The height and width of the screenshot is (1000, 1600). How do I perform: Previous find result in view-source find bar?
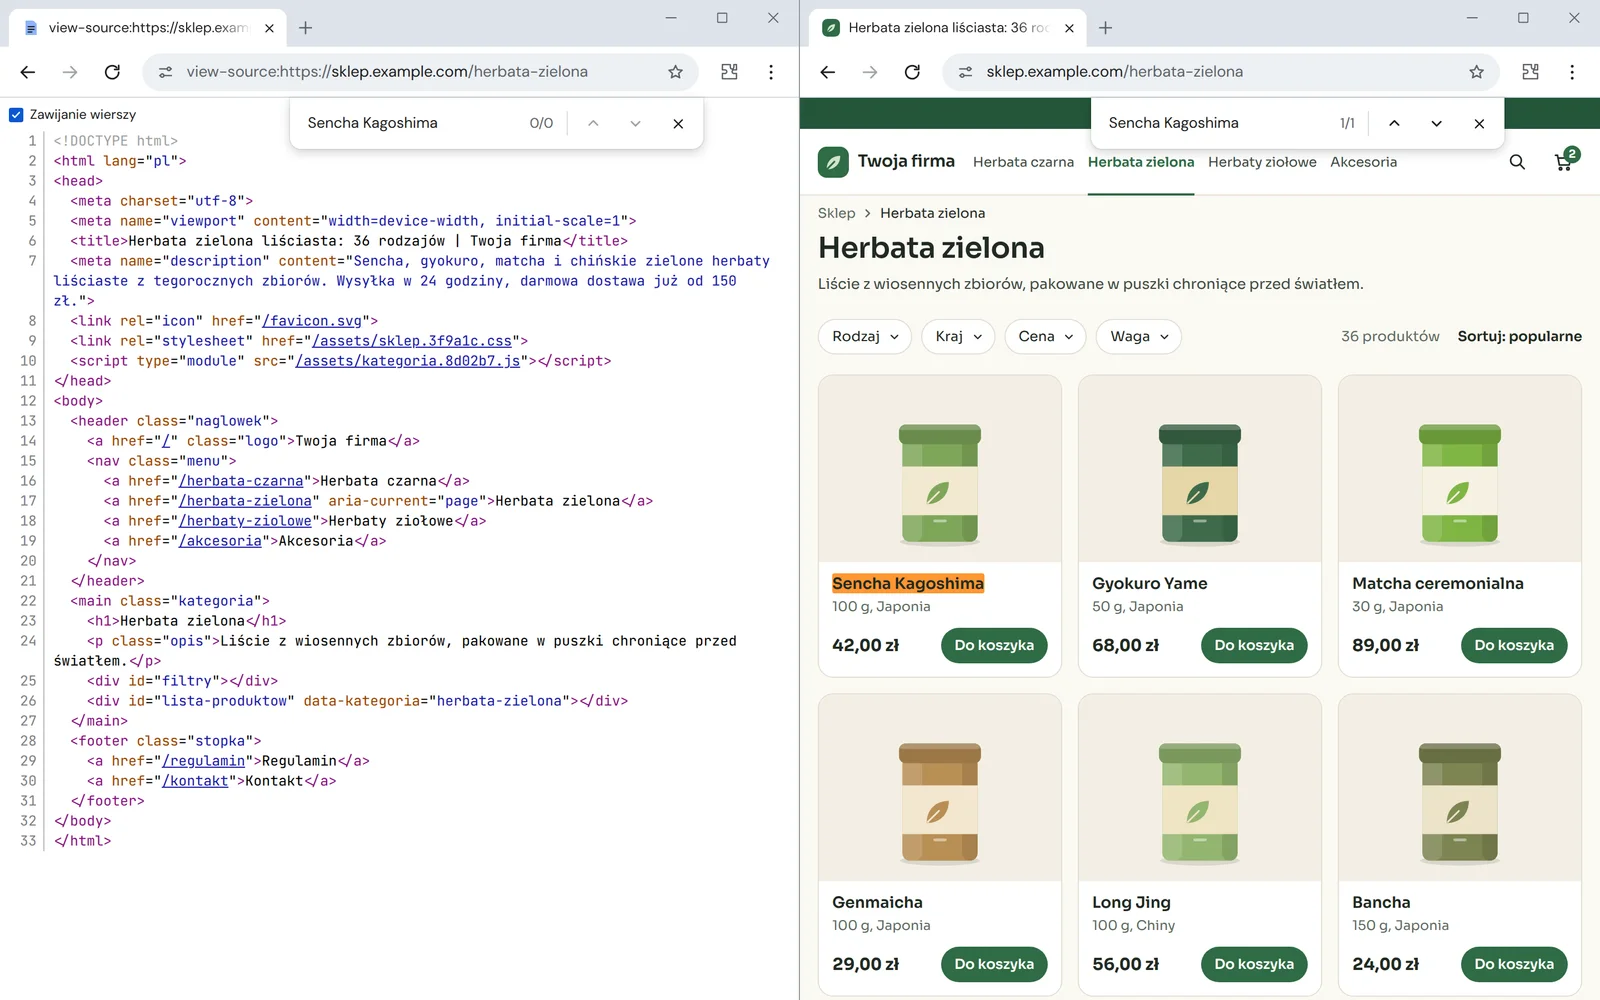(x=593, y=123)
